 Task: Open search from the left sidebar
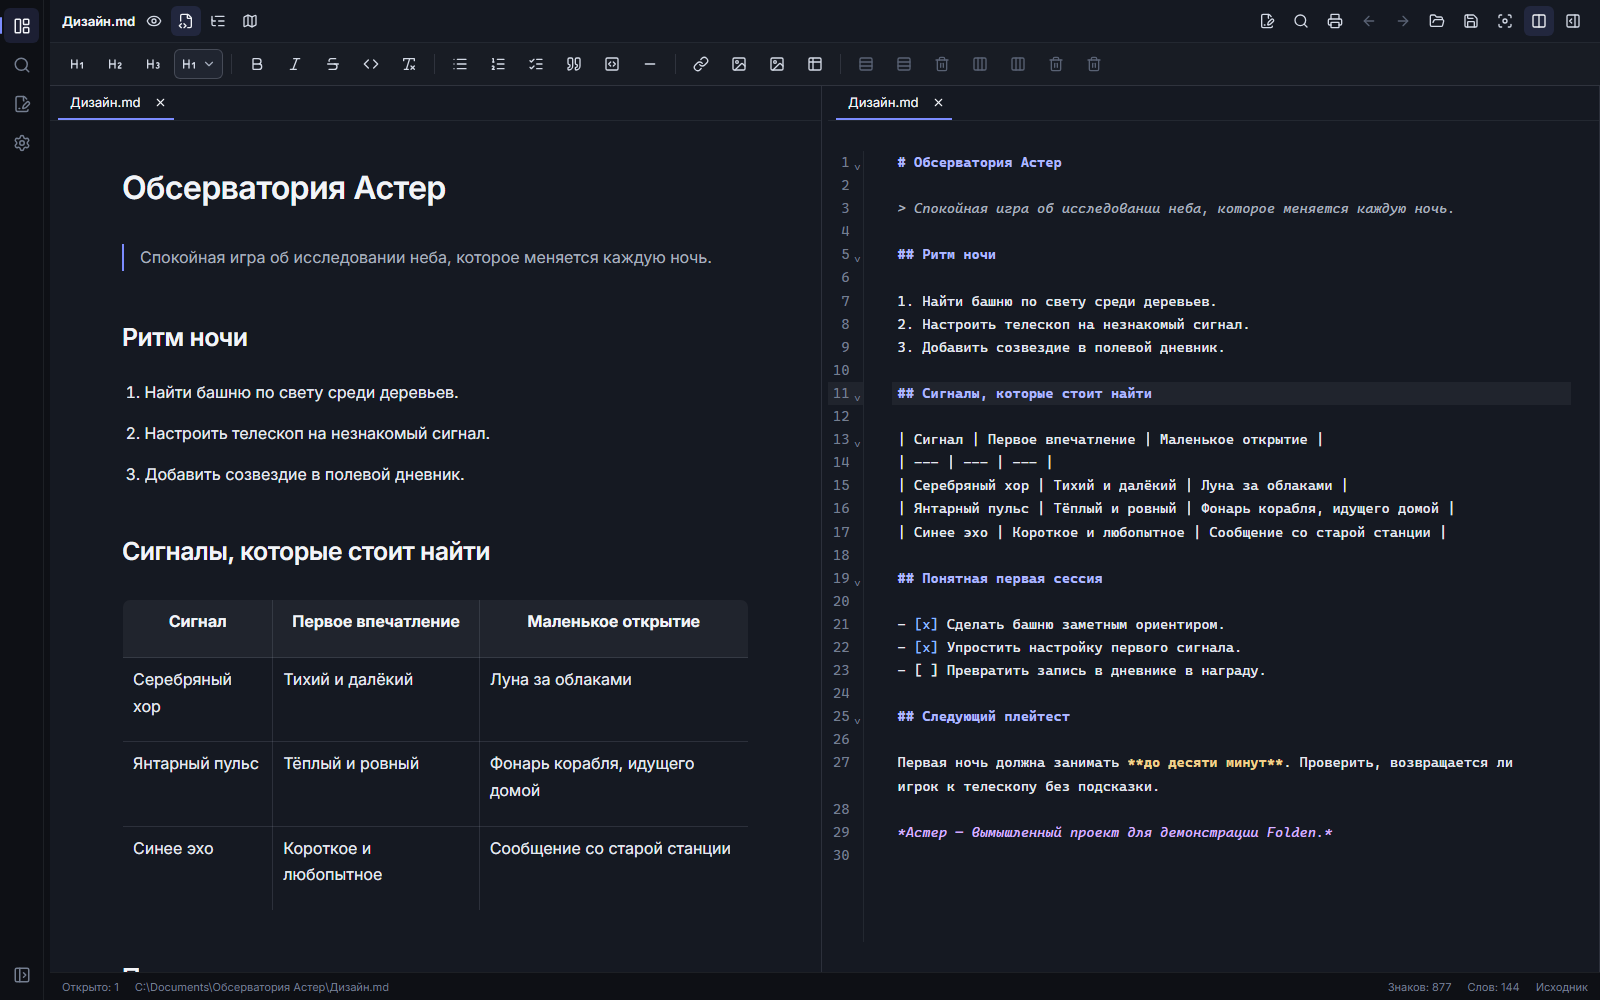coord(22,65)
